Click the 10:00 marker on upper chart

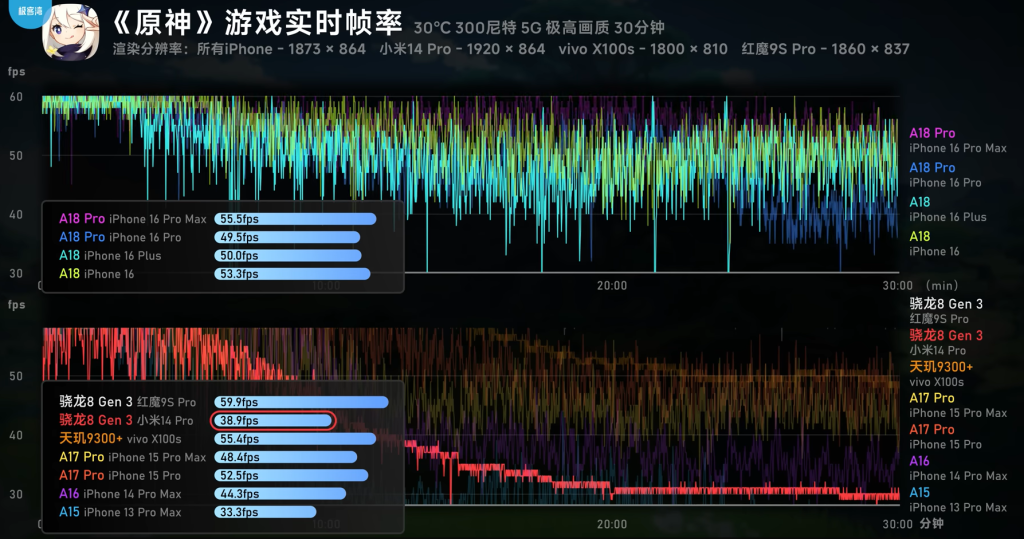point(327,286)
